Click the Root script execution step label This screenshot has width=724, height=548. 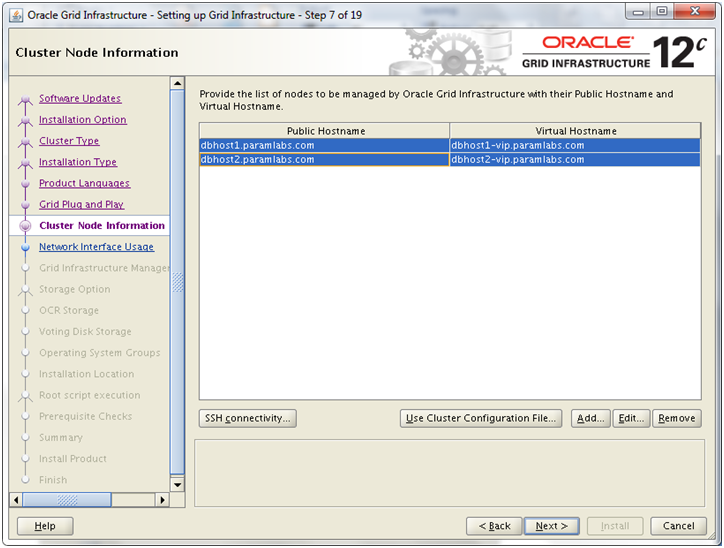(90, 396)
